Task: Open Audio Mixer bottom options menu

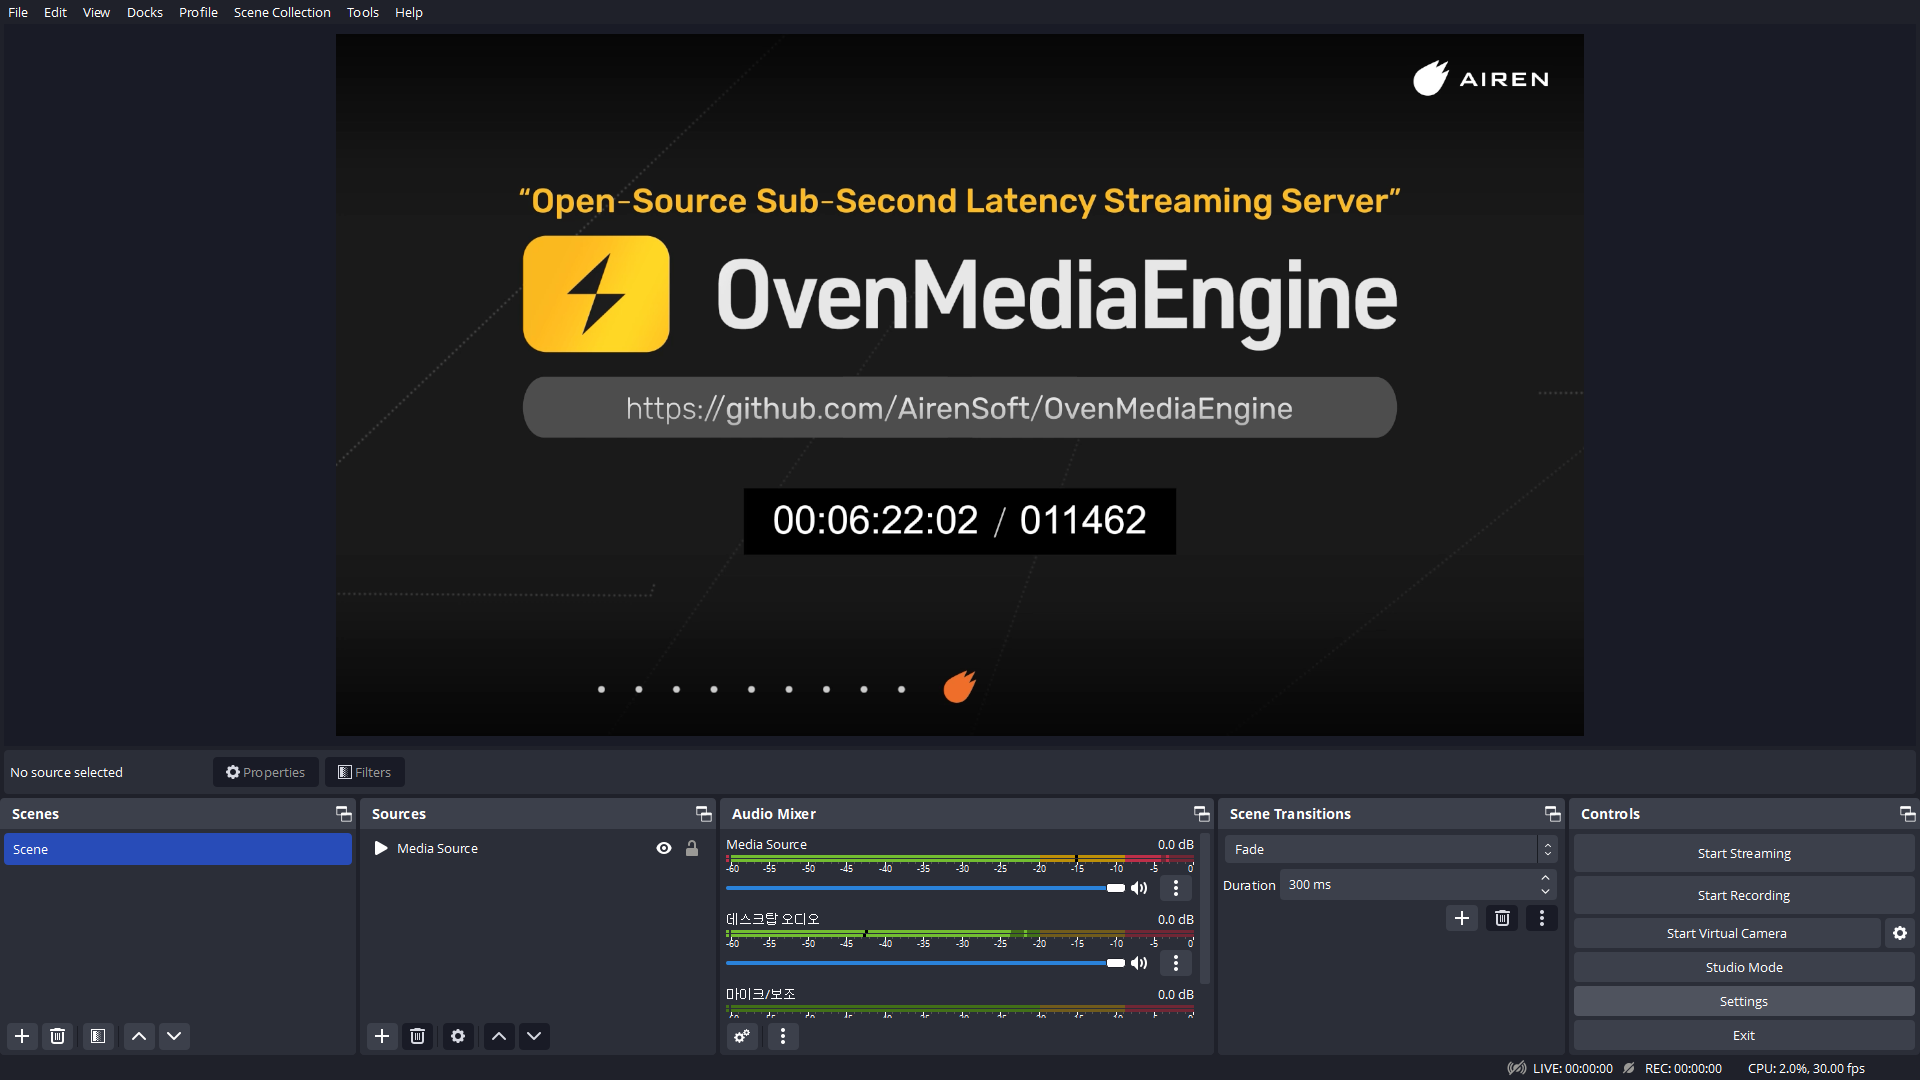Action: tap(783, 1036)
